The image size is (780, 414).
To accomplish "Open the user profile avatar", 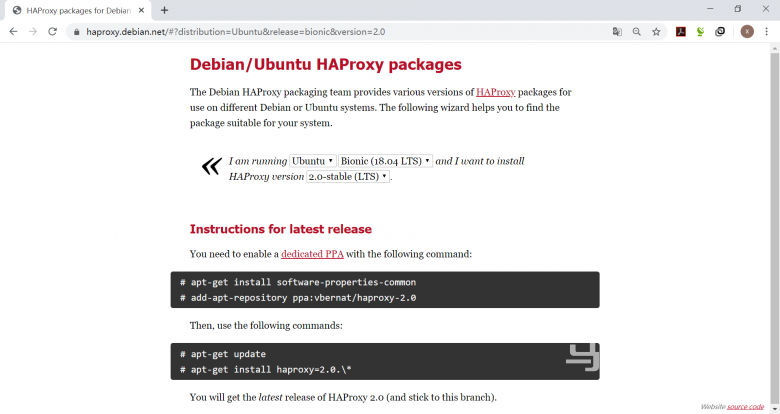I will [x=747, y=31].
